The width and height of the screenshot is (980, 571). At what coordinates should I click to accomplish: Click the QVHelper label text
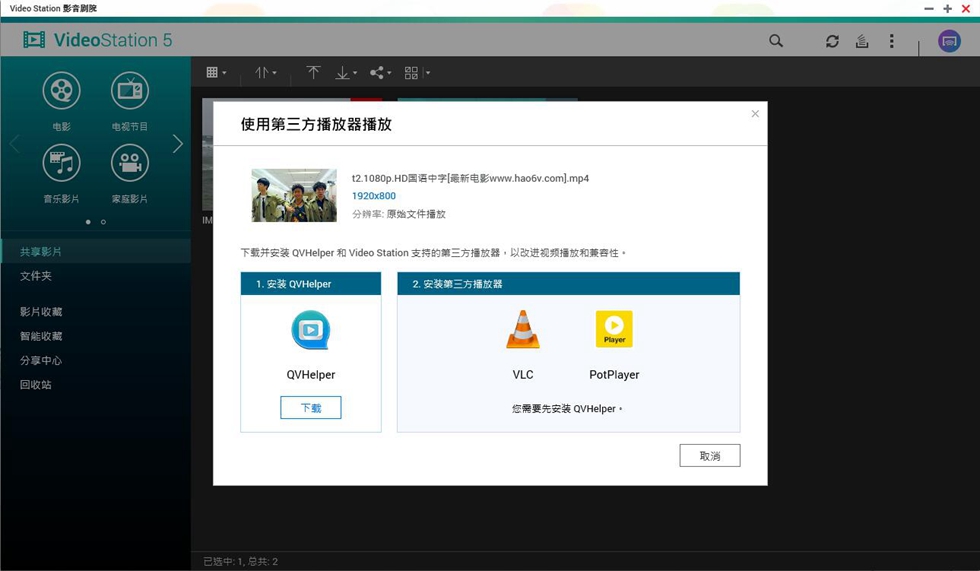311,375
